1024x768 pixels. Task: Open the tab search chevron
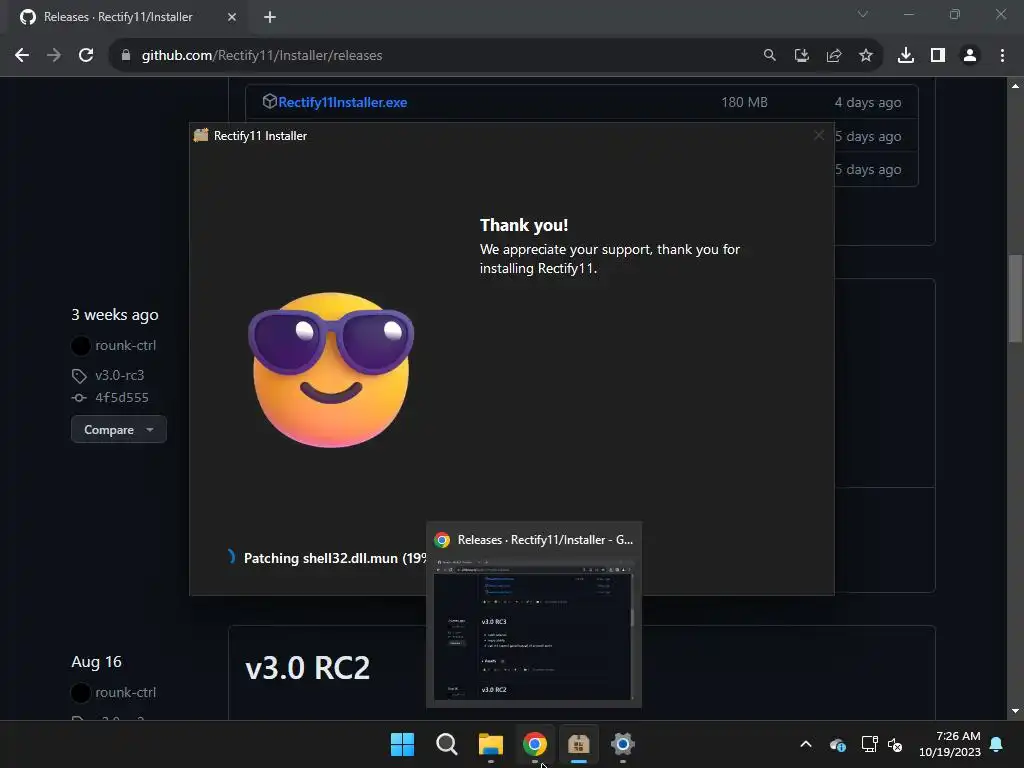click(863, 14)
